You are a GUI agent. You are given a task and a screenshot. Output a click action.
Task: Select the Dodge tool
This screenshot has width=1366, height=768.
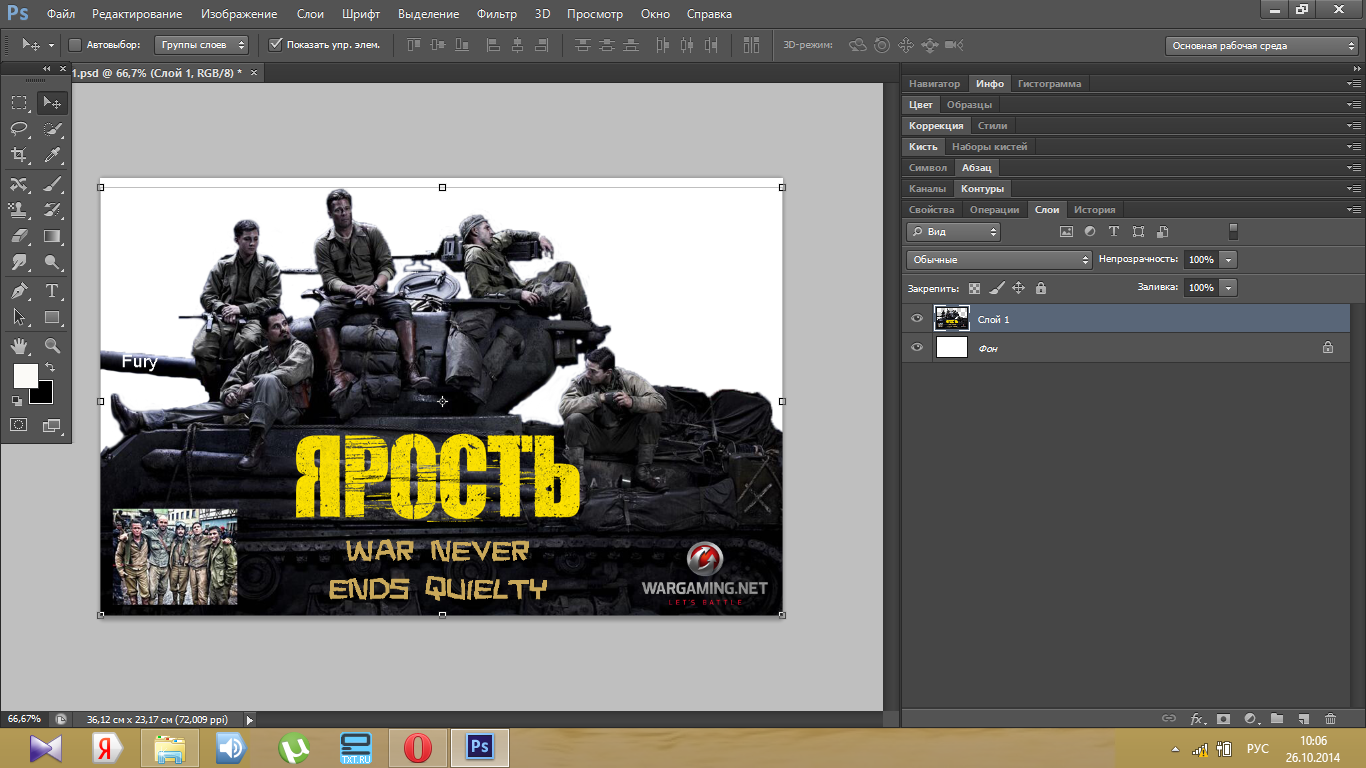pos(52,263)
